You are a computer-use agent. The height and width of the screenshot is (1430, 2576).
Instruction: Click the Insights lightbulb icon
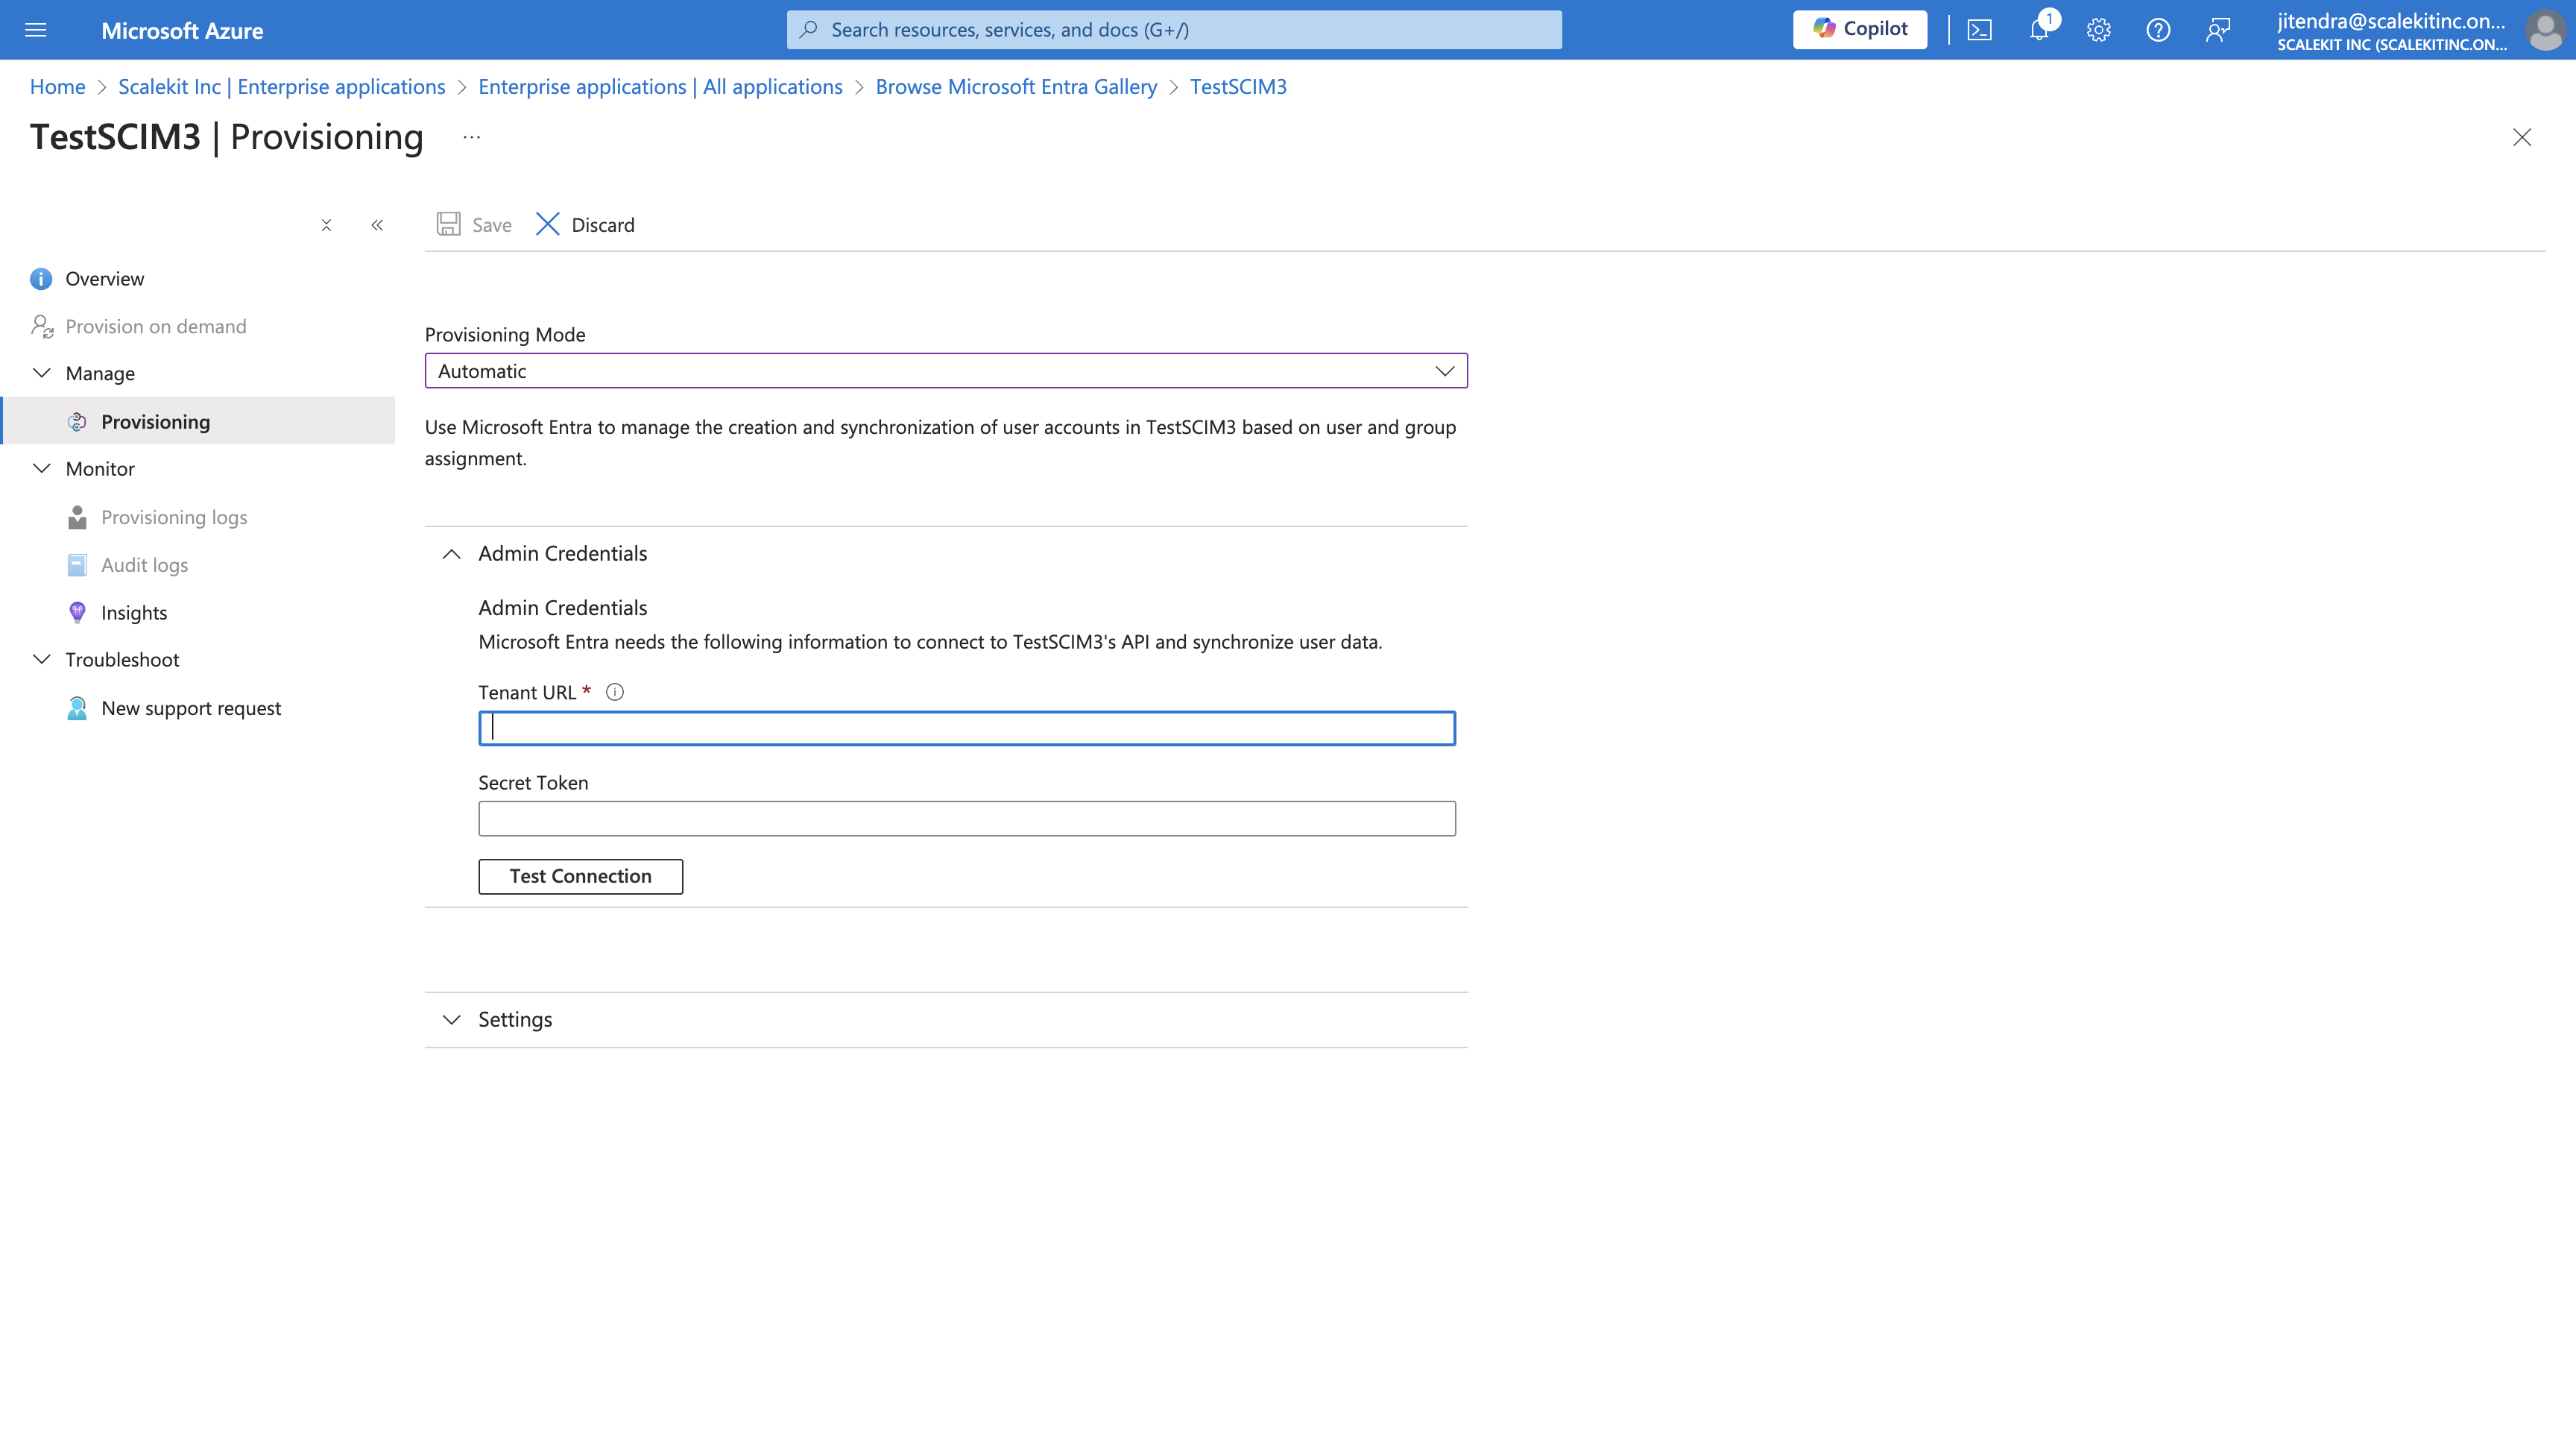[x=77, y=612]
